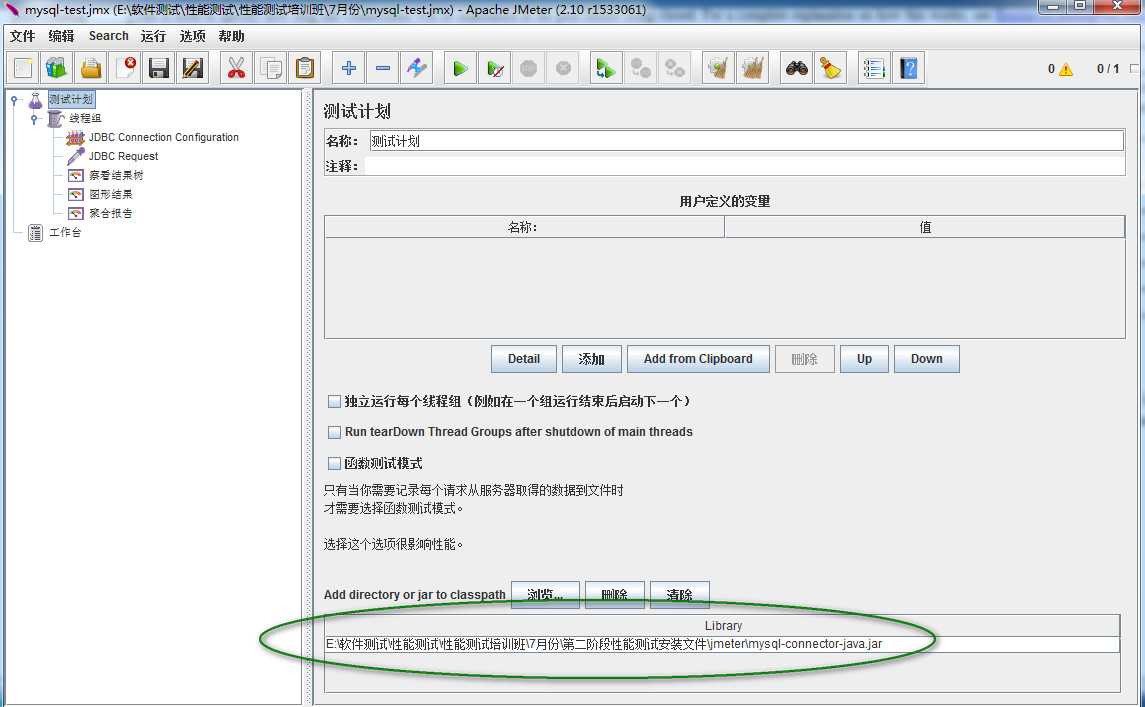This screenshot has width=1145, height=707.
Task: Click the Open file folder icon
Action: [x=91, y=69]
